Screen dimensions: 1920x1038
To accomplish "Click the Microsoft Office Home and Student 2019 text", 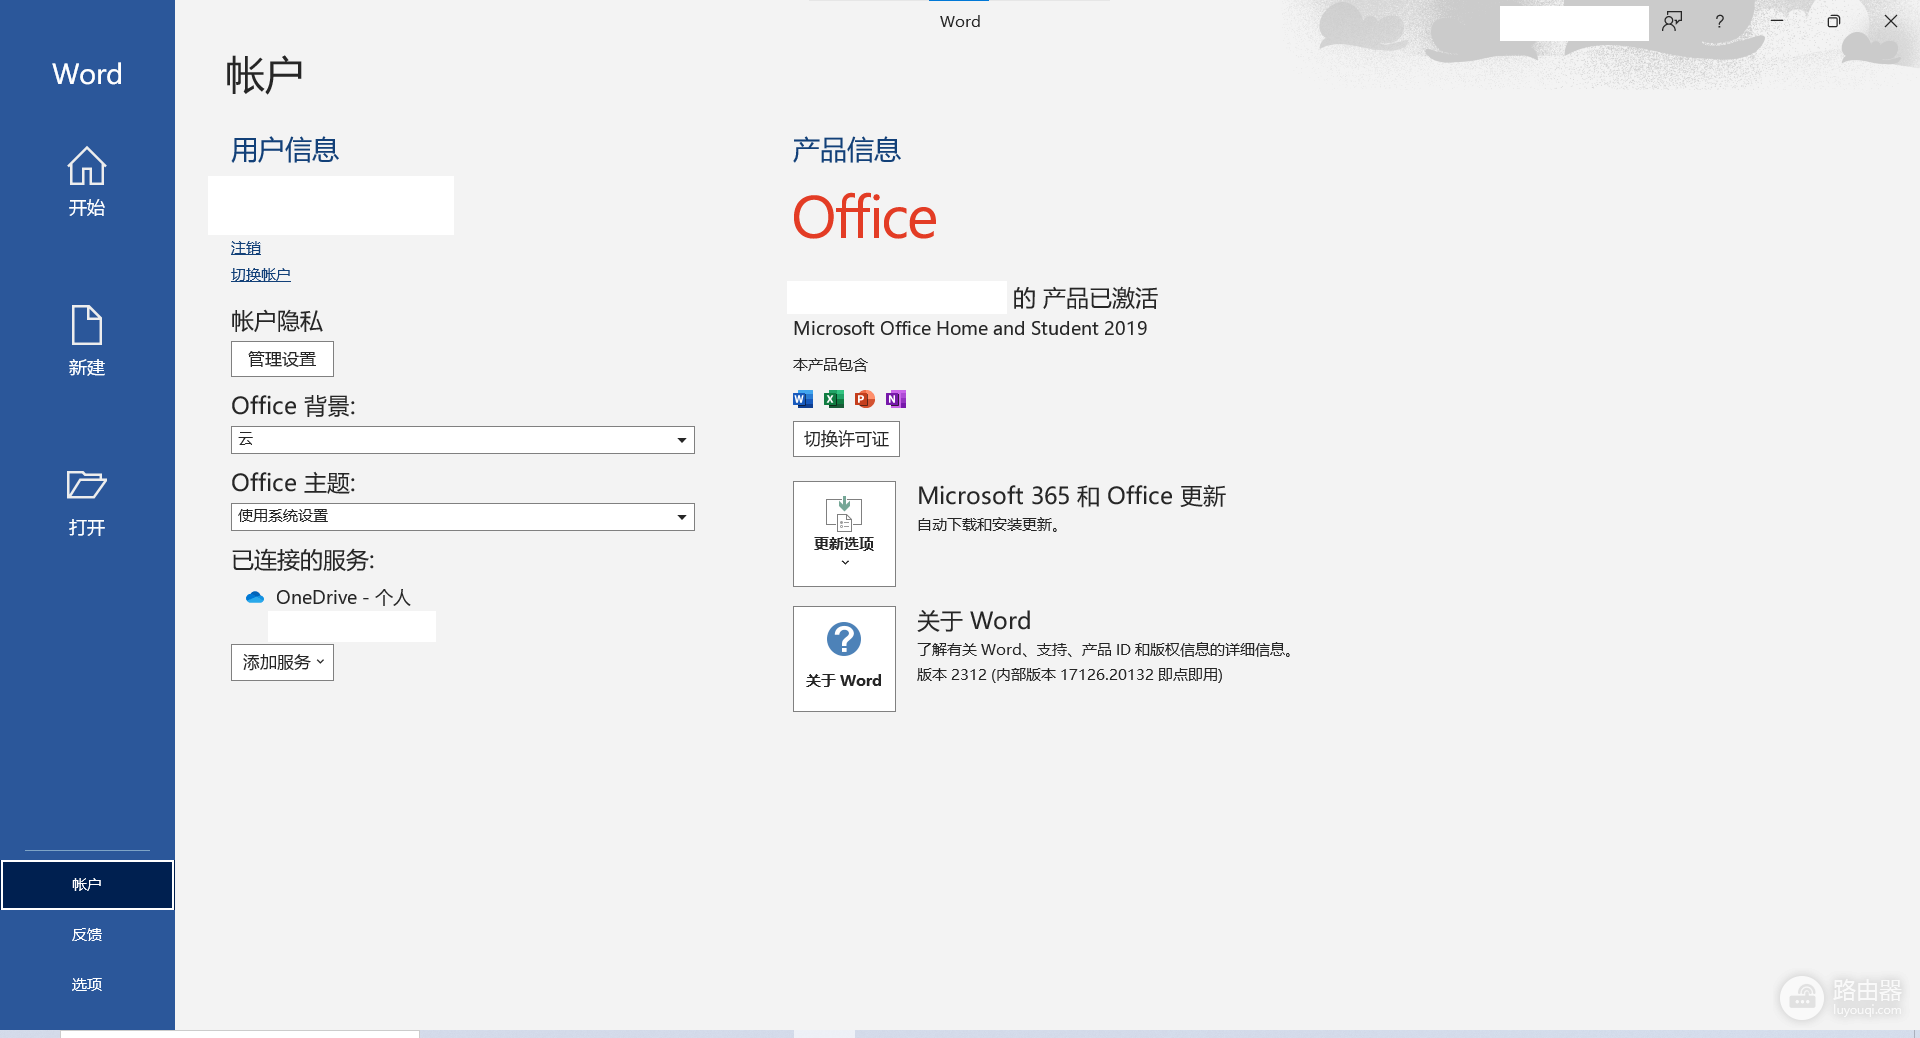I will (x=970, y=328).
